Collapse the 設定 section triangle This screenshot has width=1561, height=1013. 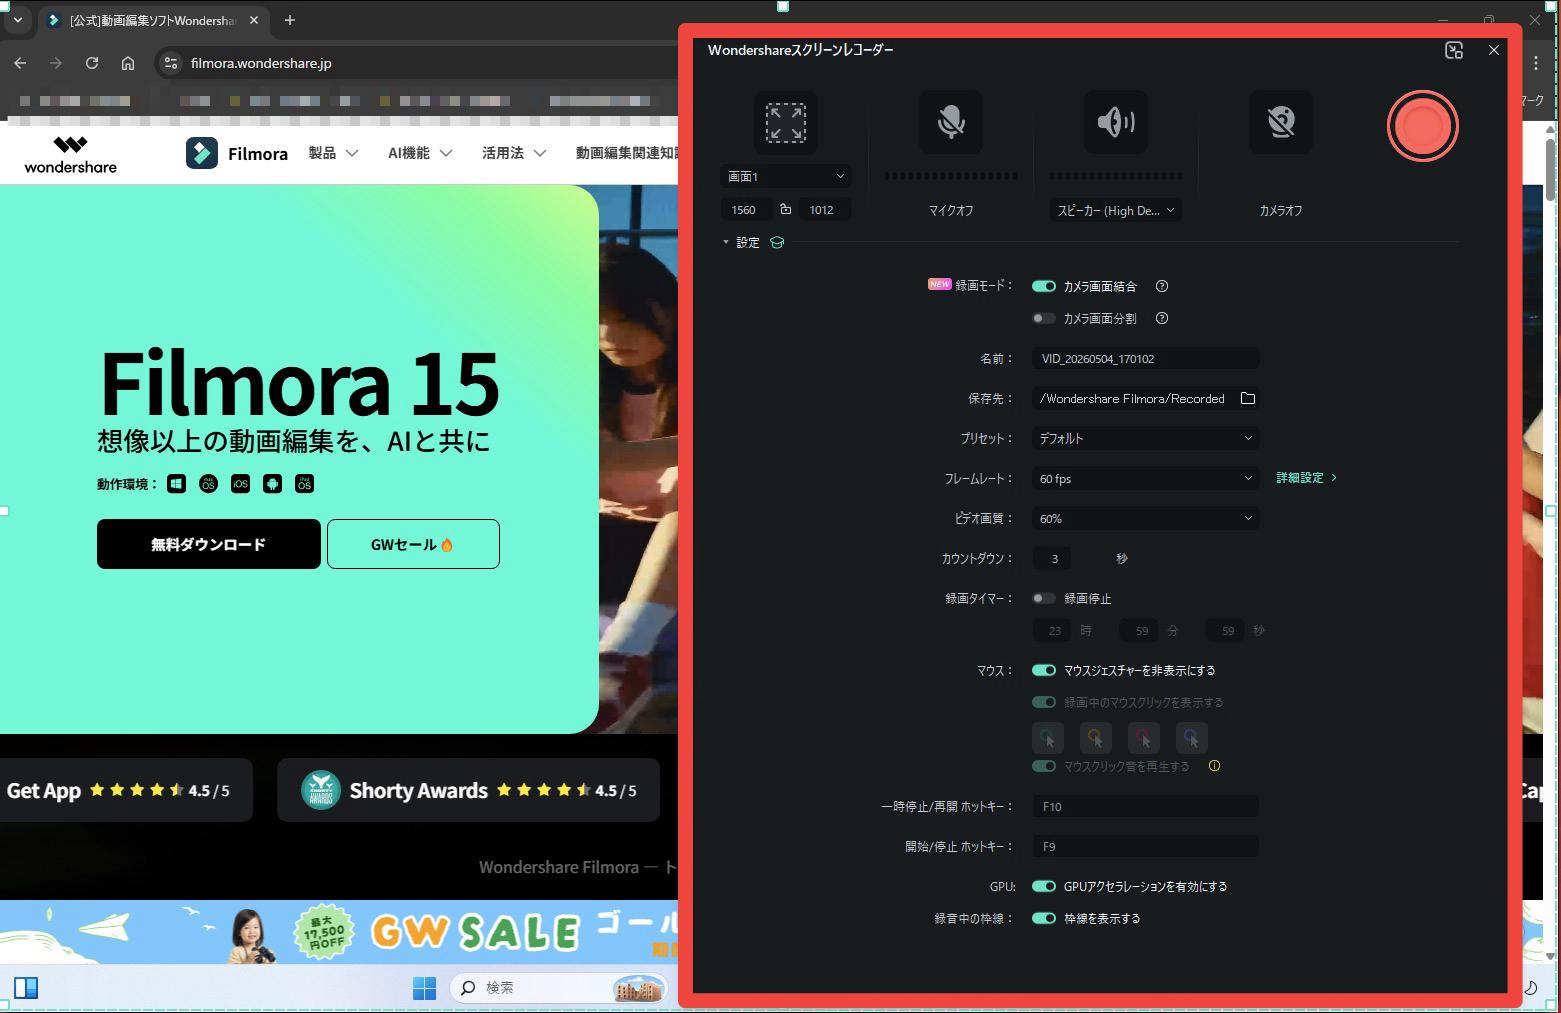tap(726, 242)
